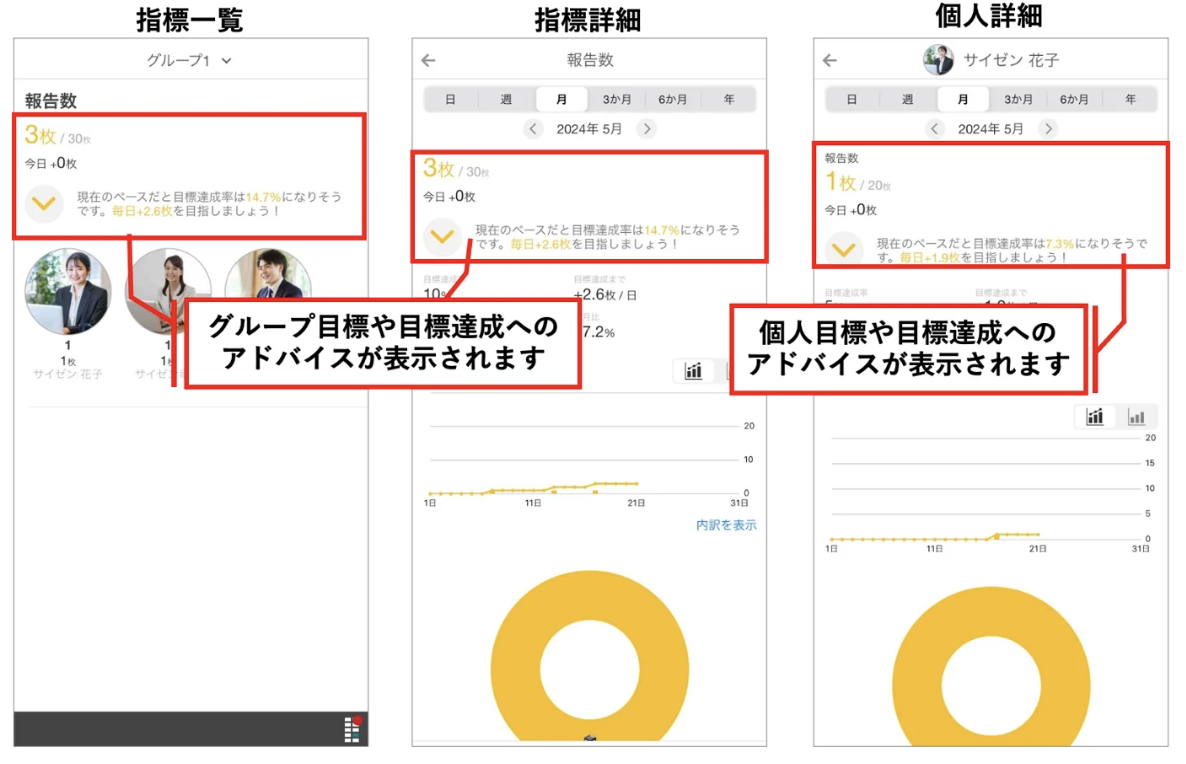This screenshot has height=764, width=1186.
Task: Go back from サイゼン 花子 personal screen
Action: [830, 60]
